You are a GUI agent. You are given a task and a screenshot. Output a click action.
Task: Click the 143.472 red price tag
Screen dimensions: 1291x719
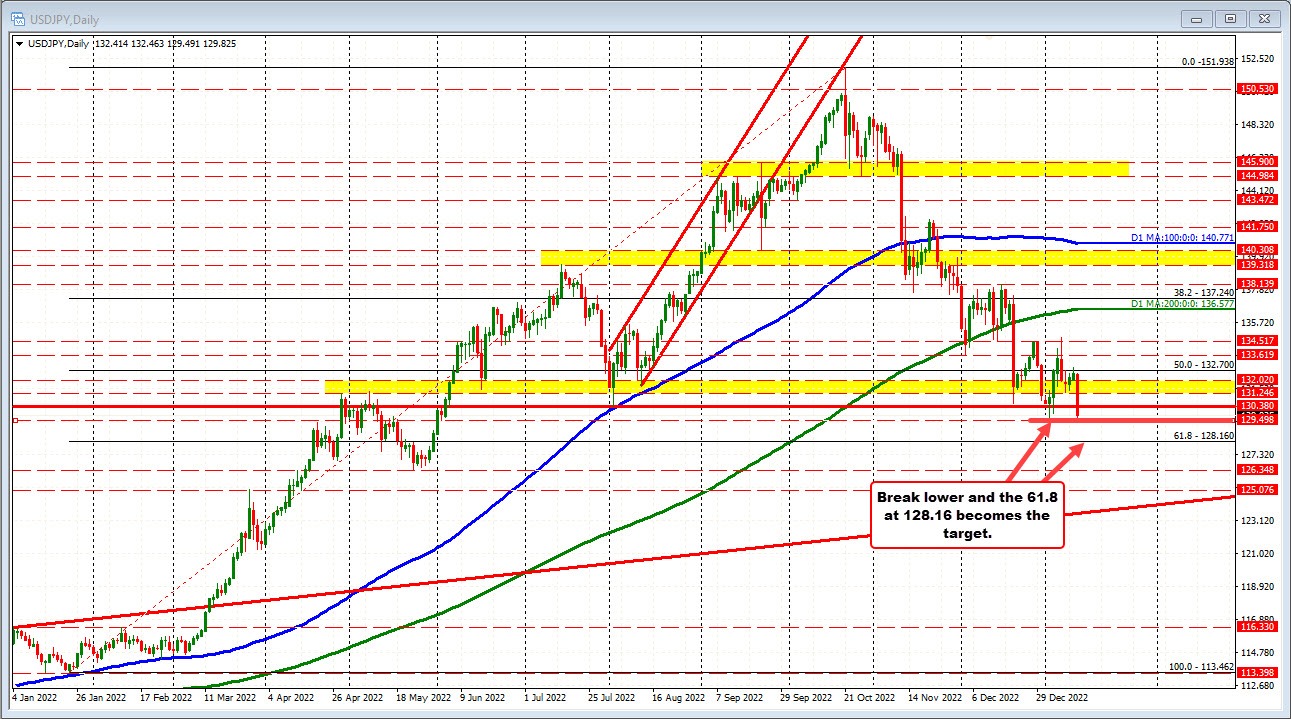[1256, 200]
